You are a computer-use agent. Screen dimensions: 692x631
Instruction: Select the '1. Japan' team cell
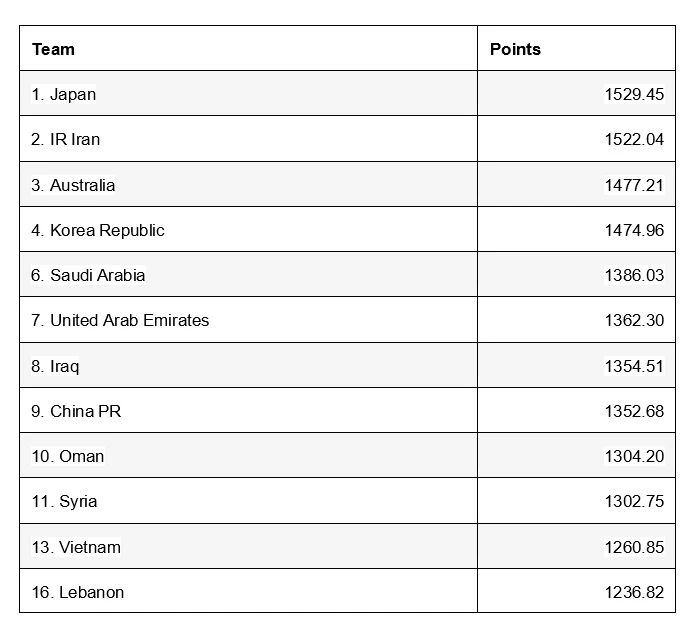(64, 95)
